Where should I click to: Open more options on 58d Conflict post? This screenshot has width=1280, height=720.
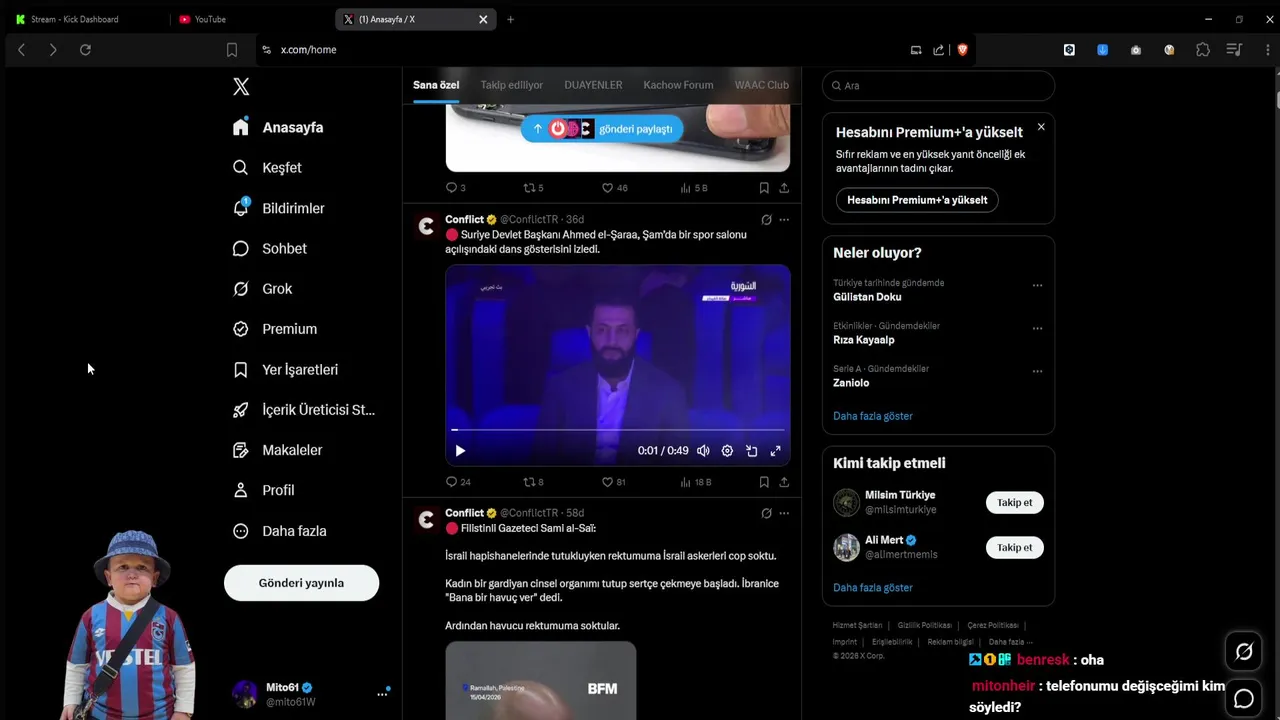pyautogui.click(x=784, y=513)
